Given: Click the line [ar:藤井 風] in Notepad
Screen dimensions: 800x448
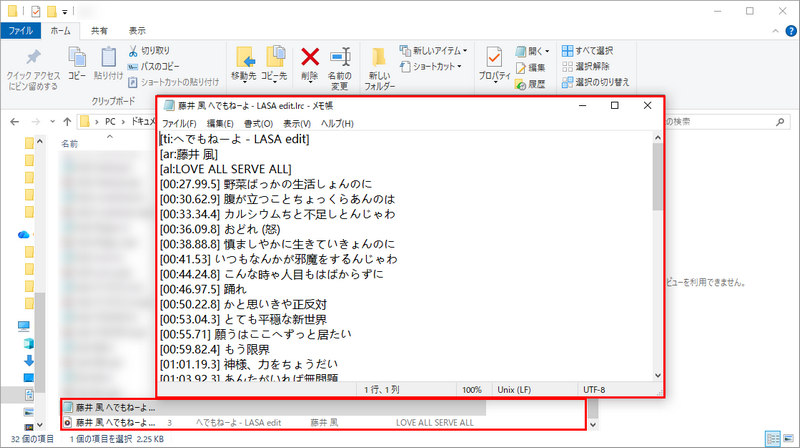Looking at the screenshot, I should [x=189, y=154].
